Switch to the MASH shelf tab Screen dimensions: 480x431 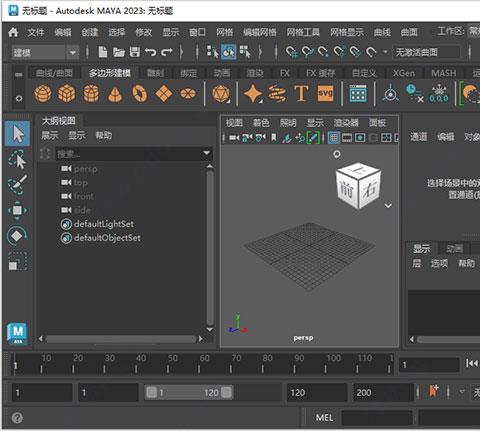(444, 73)
